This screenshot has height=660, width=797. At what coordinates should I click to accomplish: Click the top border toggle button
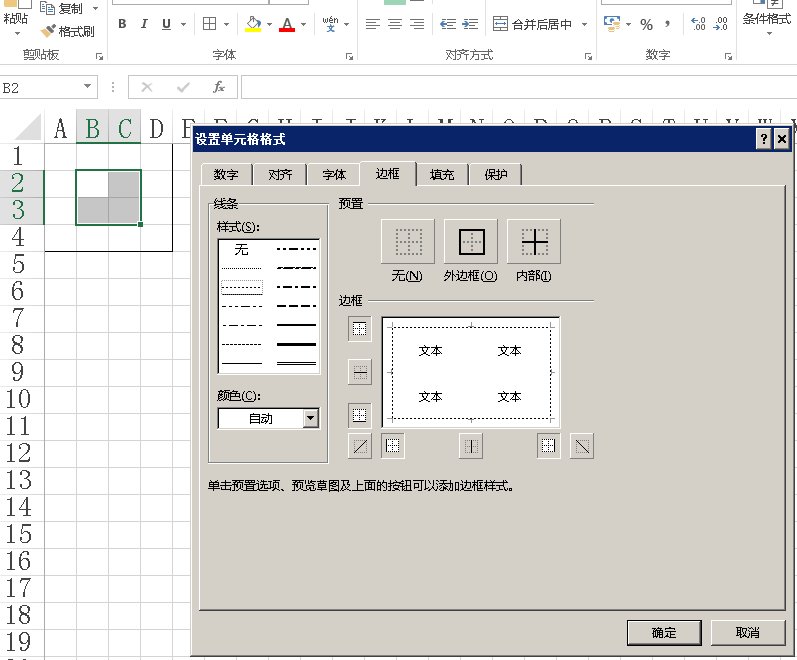tap(360, 329)
